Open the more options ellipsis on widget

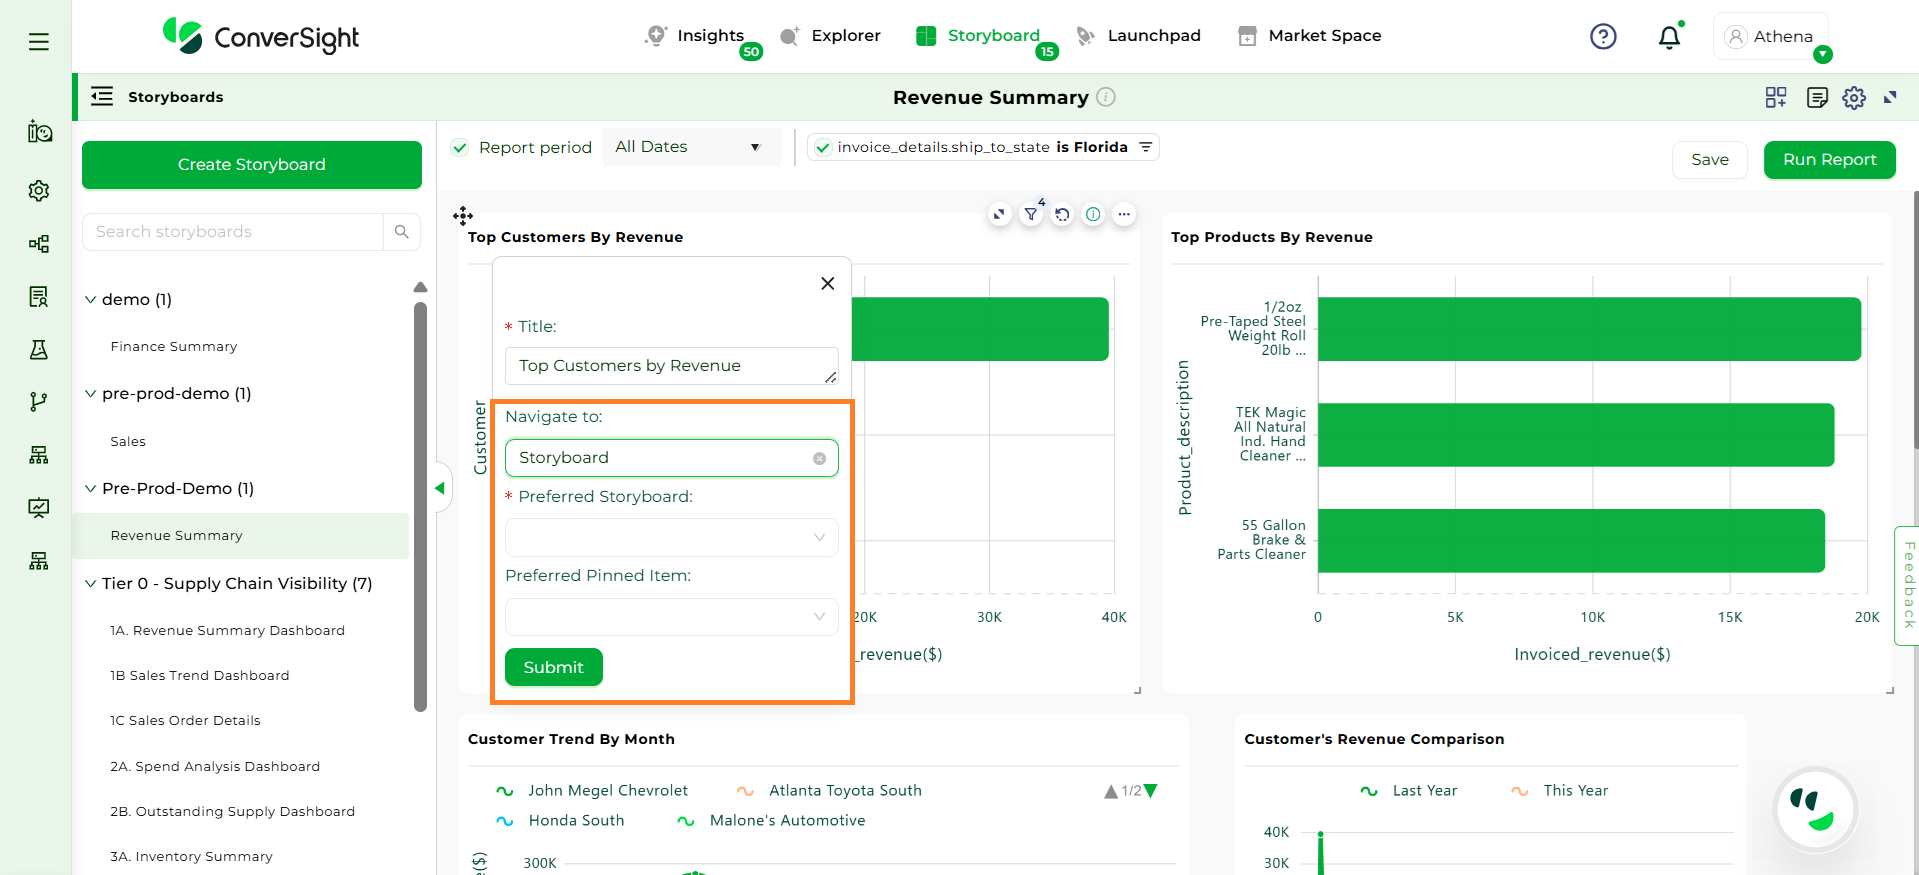click(1124, 214)
